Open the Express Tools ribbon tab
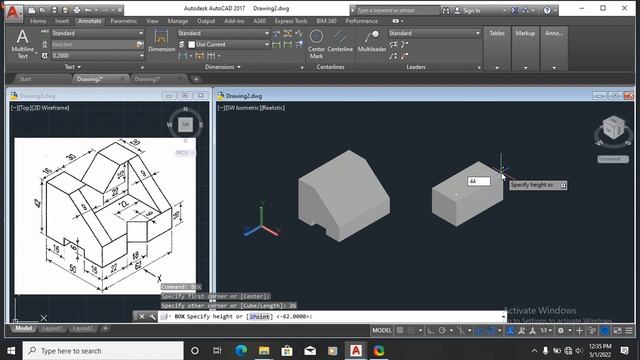Screen dimensions: 640x360 tap(291, 21)
